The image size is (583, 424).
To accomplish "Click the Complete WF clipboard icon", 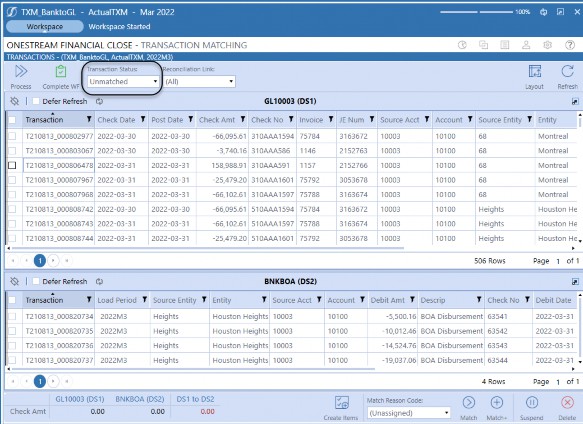I will tap(61, 71).
